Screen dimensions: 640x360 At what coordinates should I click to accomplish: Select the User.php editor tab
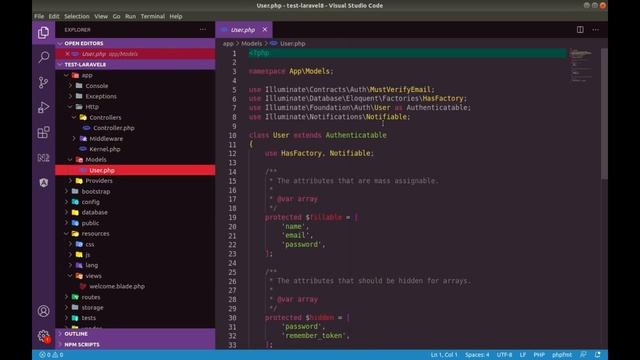click(244, 30)
